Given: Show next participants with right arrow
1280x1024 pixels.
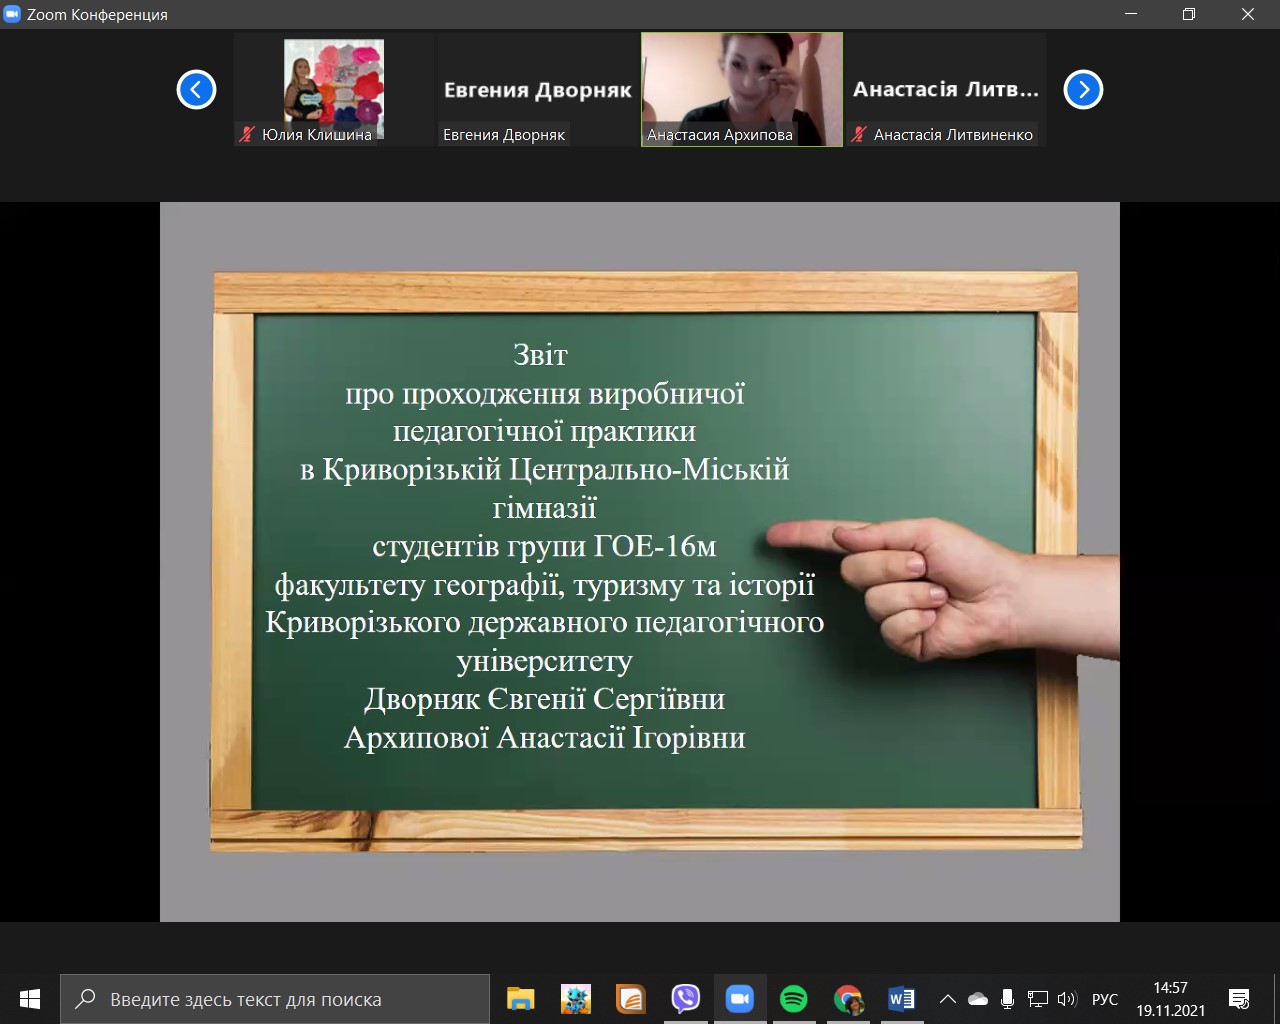Looking at the screenshot, I should [x=1083, y=90].
